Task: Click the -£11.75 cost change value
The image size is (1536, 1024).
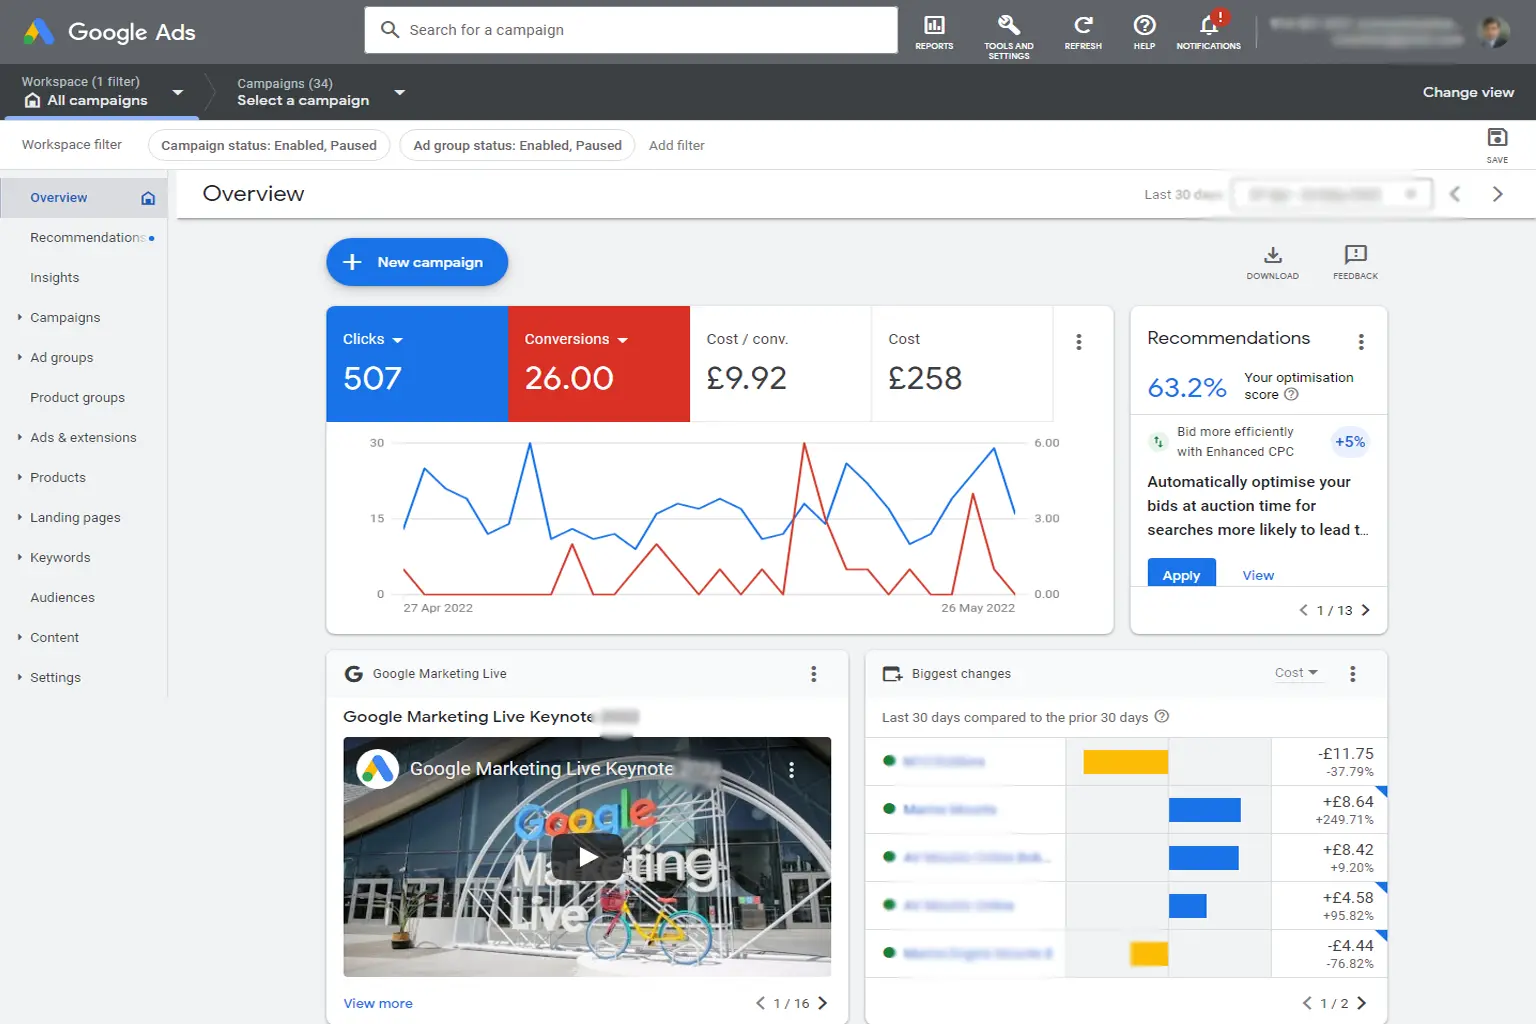Action: (1346, 753)
